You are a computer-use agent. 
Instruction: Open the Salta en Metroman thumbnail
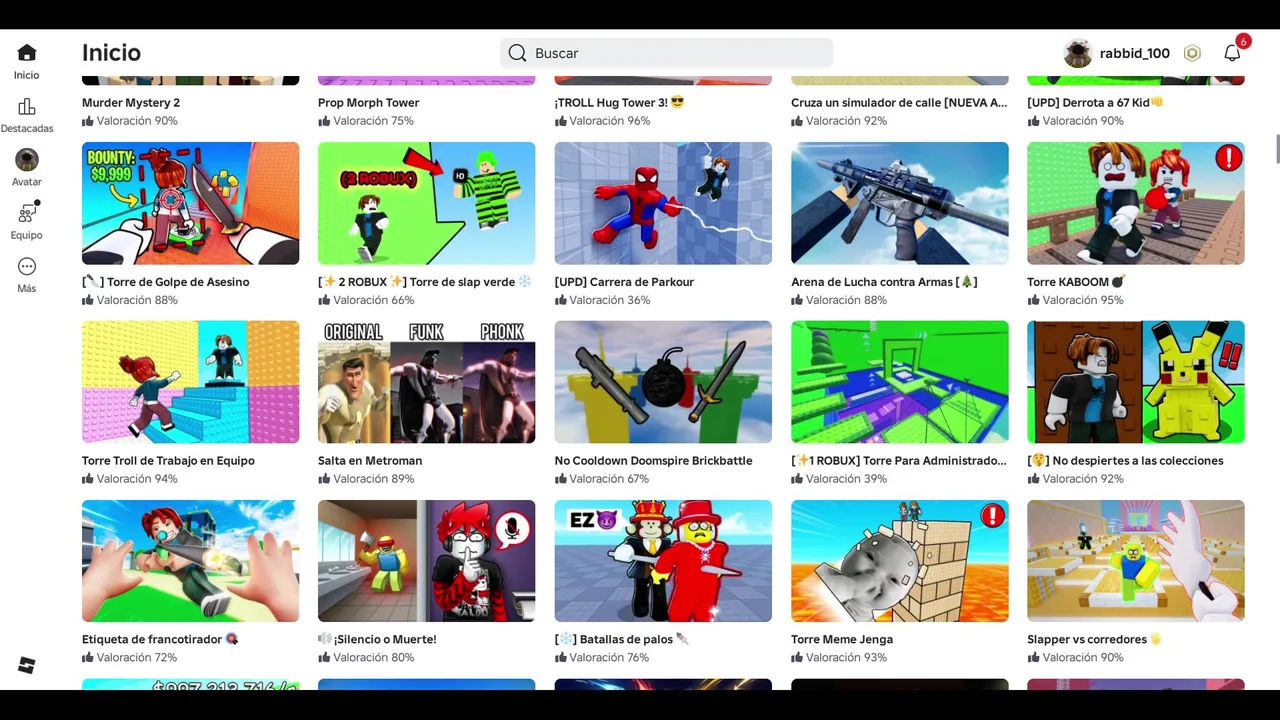coord(426,382)
